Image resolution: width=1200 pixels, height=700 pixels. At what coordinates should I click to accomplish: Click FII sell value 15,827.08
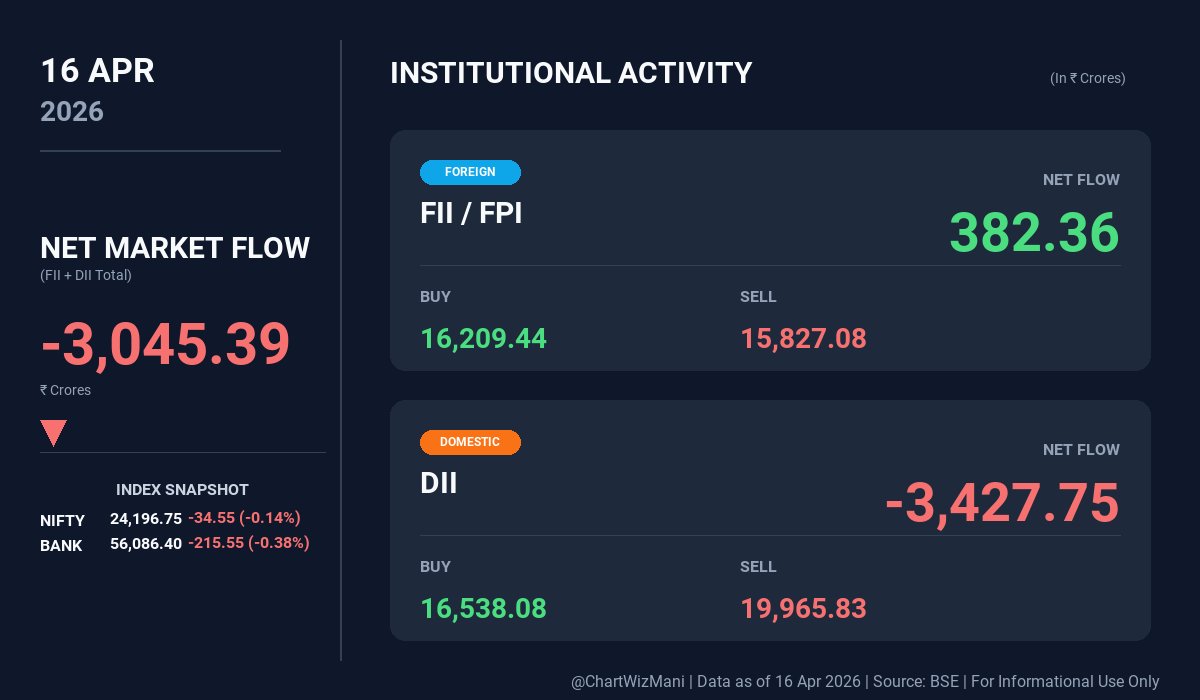coord(803,339)
